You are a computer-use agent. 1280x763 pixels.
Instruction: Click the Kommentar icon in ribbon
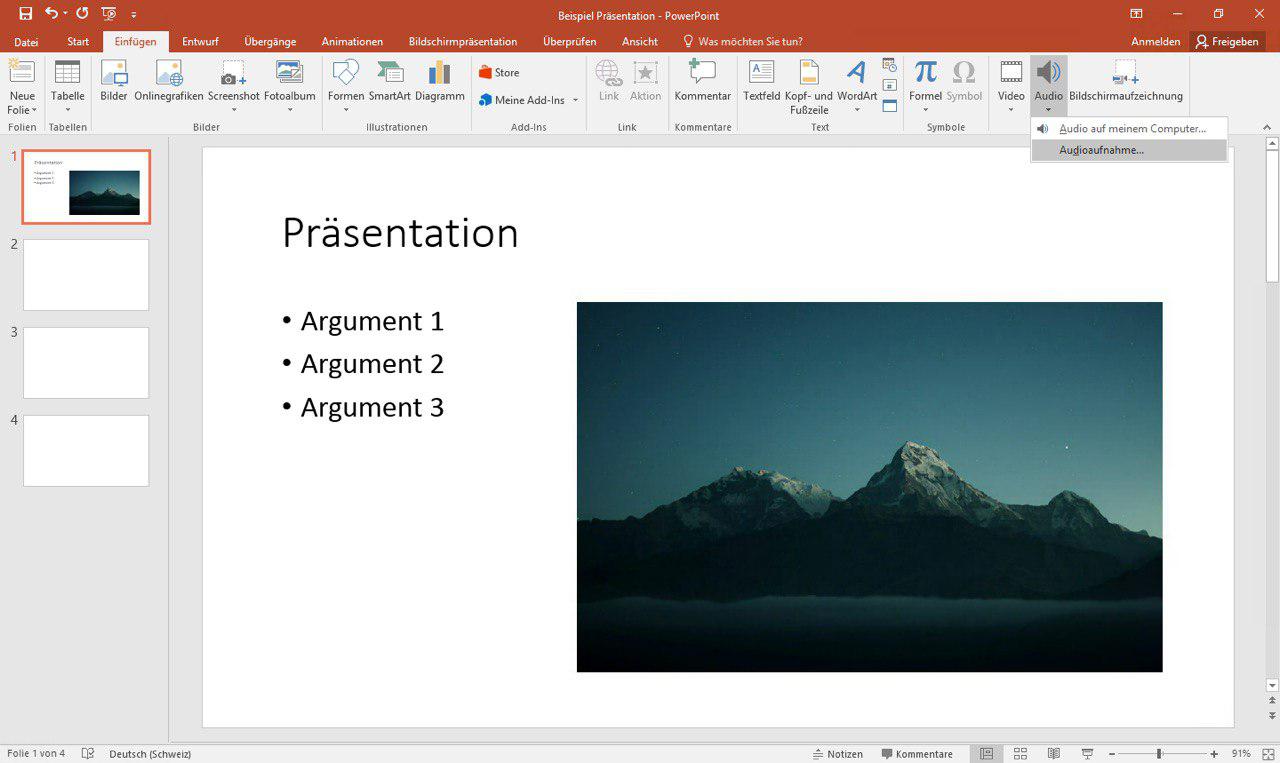pos(702,80)
